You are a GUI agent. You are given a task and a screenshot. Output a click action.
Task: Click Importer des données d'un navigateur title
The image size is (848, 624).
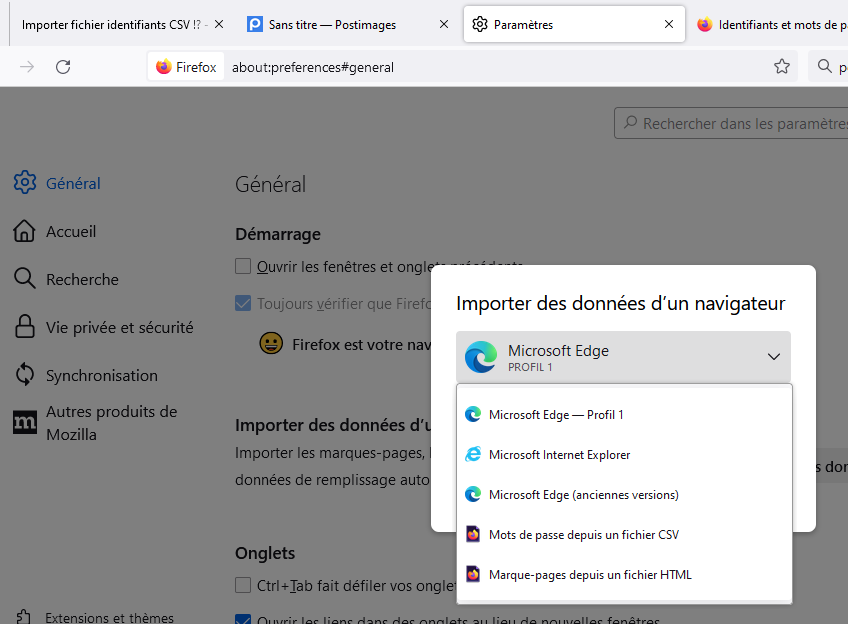(620, 303)
